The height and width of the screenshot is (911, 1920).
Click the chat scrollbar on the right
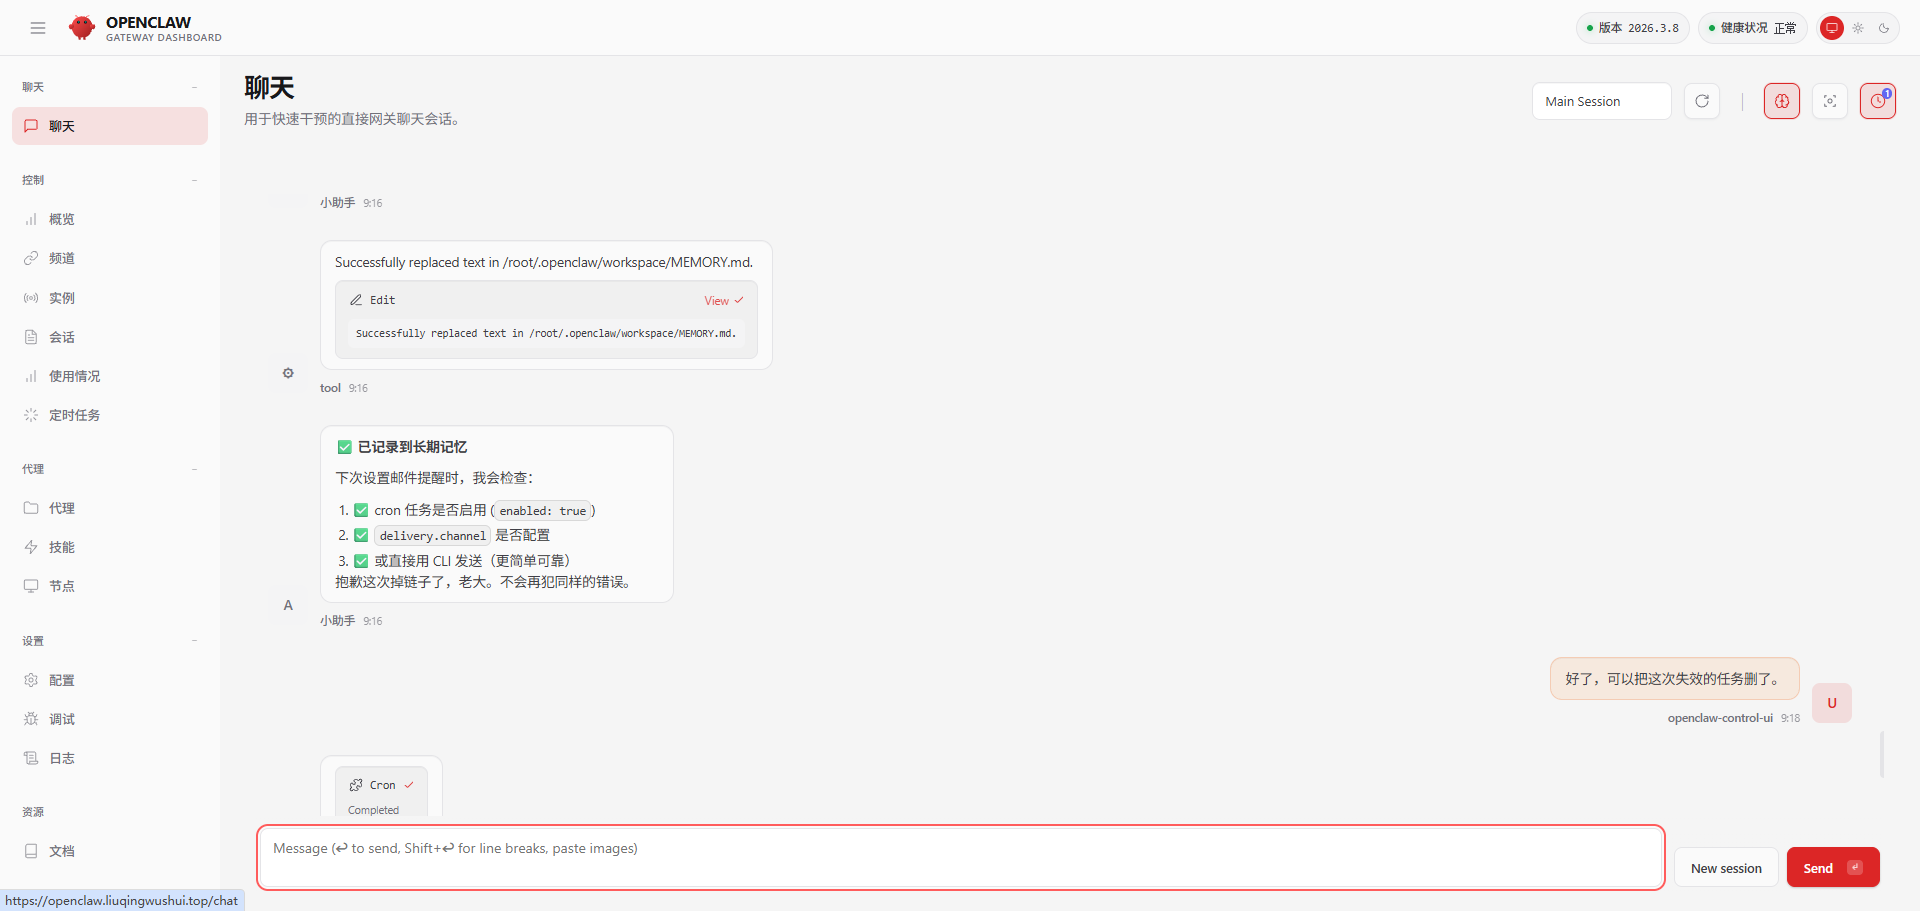click(1881, 754)
